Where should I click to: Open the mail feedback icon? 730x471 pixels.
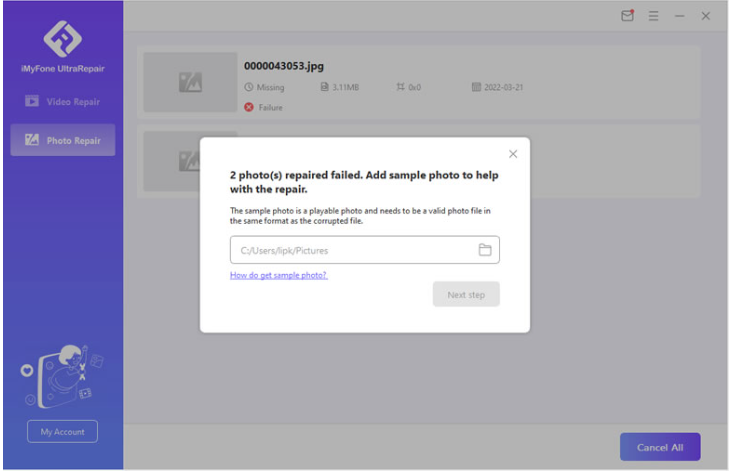(x=627, y=16)
